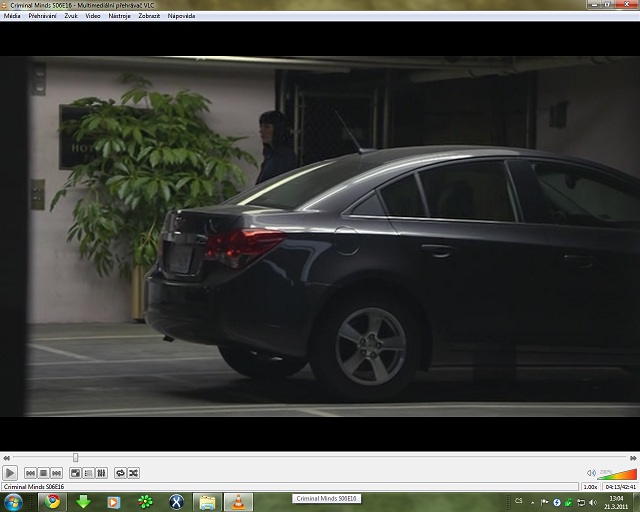Click the green checkmark tray icon
This screenshot has height=512, width=640.
[x=569, y=503]
